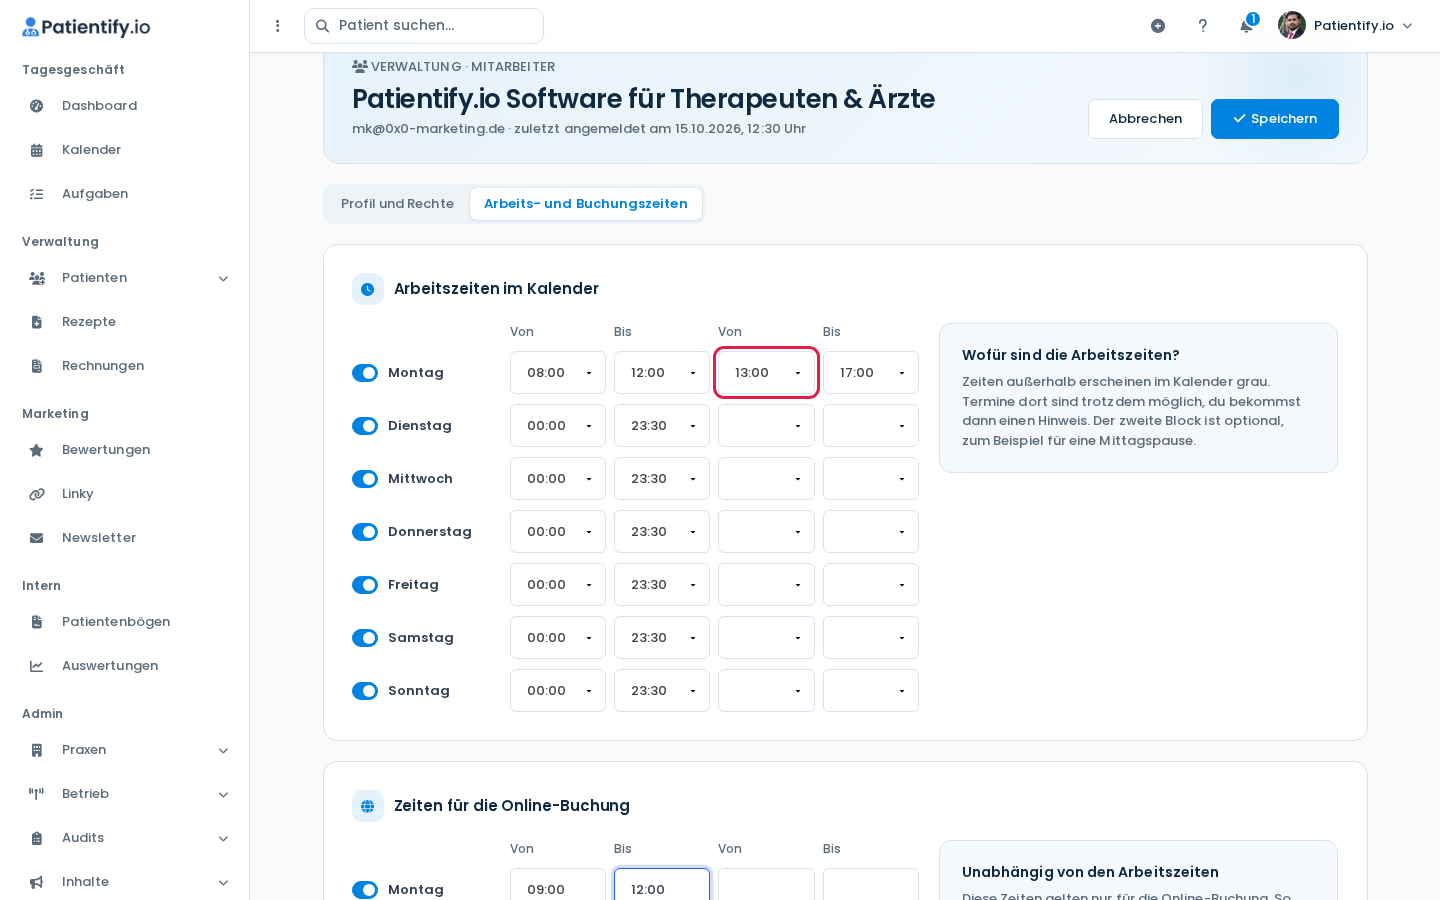Click the Abbrechen button
Screen dimensions: 1440x900
pyautogui.click(x=1145, y=119)
